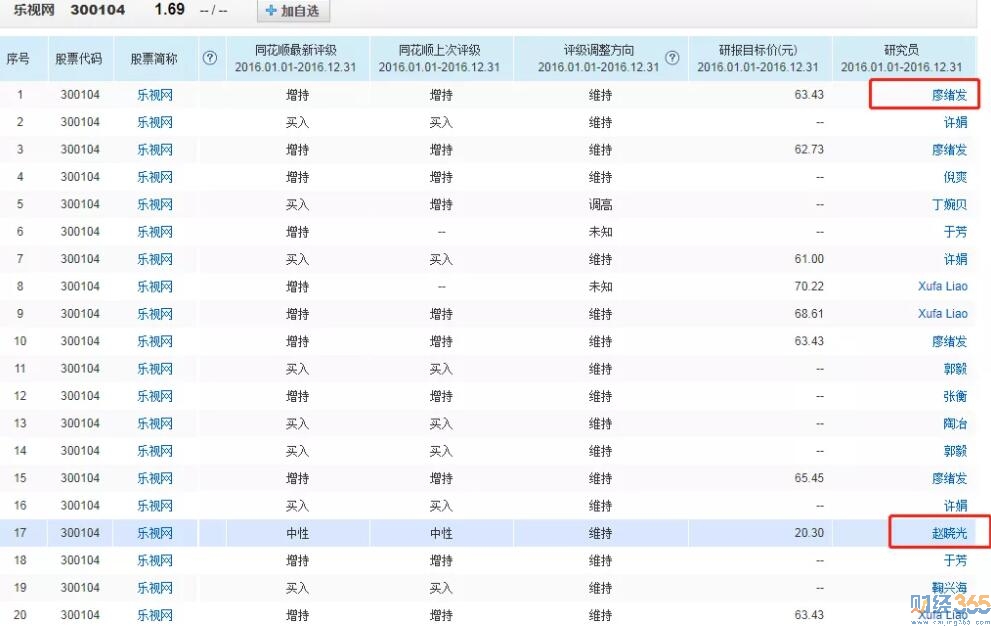Click 买入 latest rating in row 2
991x626 pixels.
[297, 122]
